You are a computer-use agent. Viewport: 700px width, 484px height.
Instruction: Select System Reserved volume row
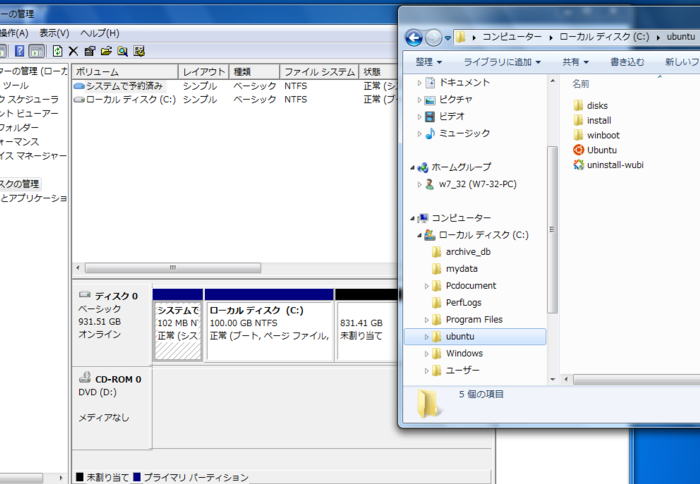[235, 86]
